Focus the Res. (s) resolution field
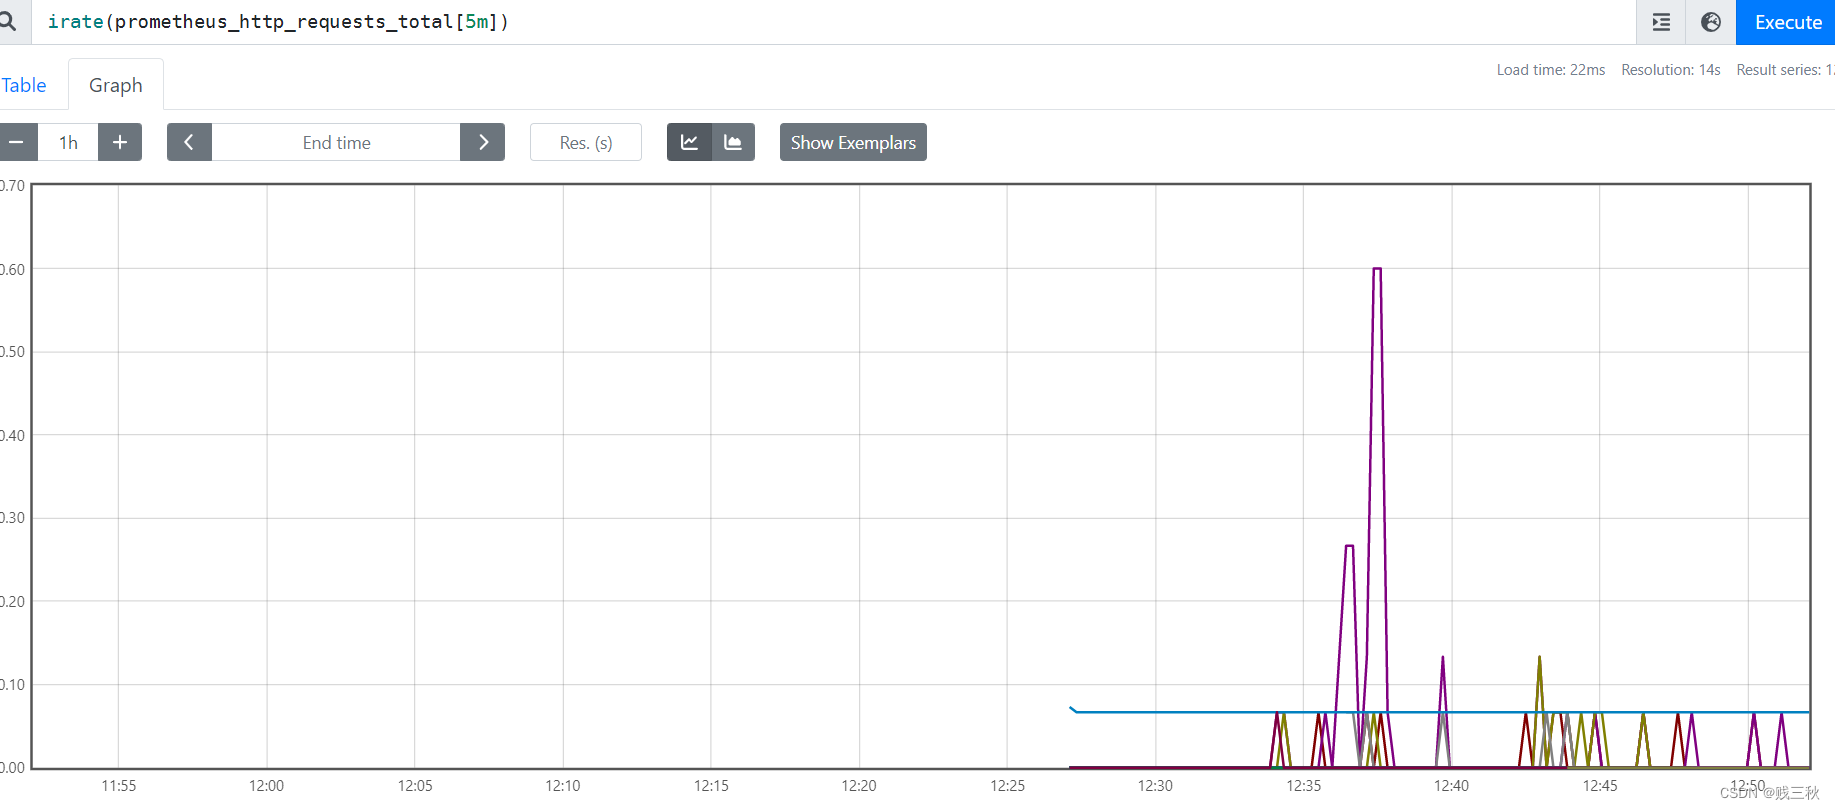The image size is (1835, 810). click(x=586, y=142)
